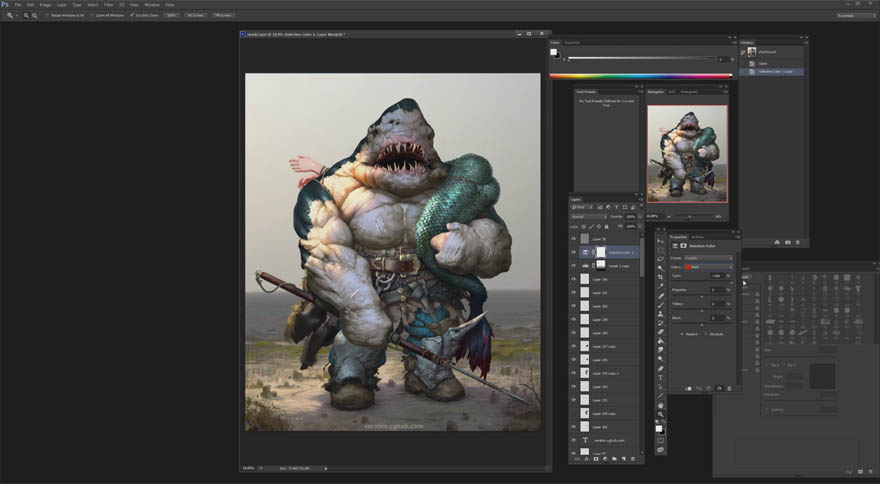Click the rainbow color spectrum ramp
Viewport: 880px width, 484px height.
[640, 76]
